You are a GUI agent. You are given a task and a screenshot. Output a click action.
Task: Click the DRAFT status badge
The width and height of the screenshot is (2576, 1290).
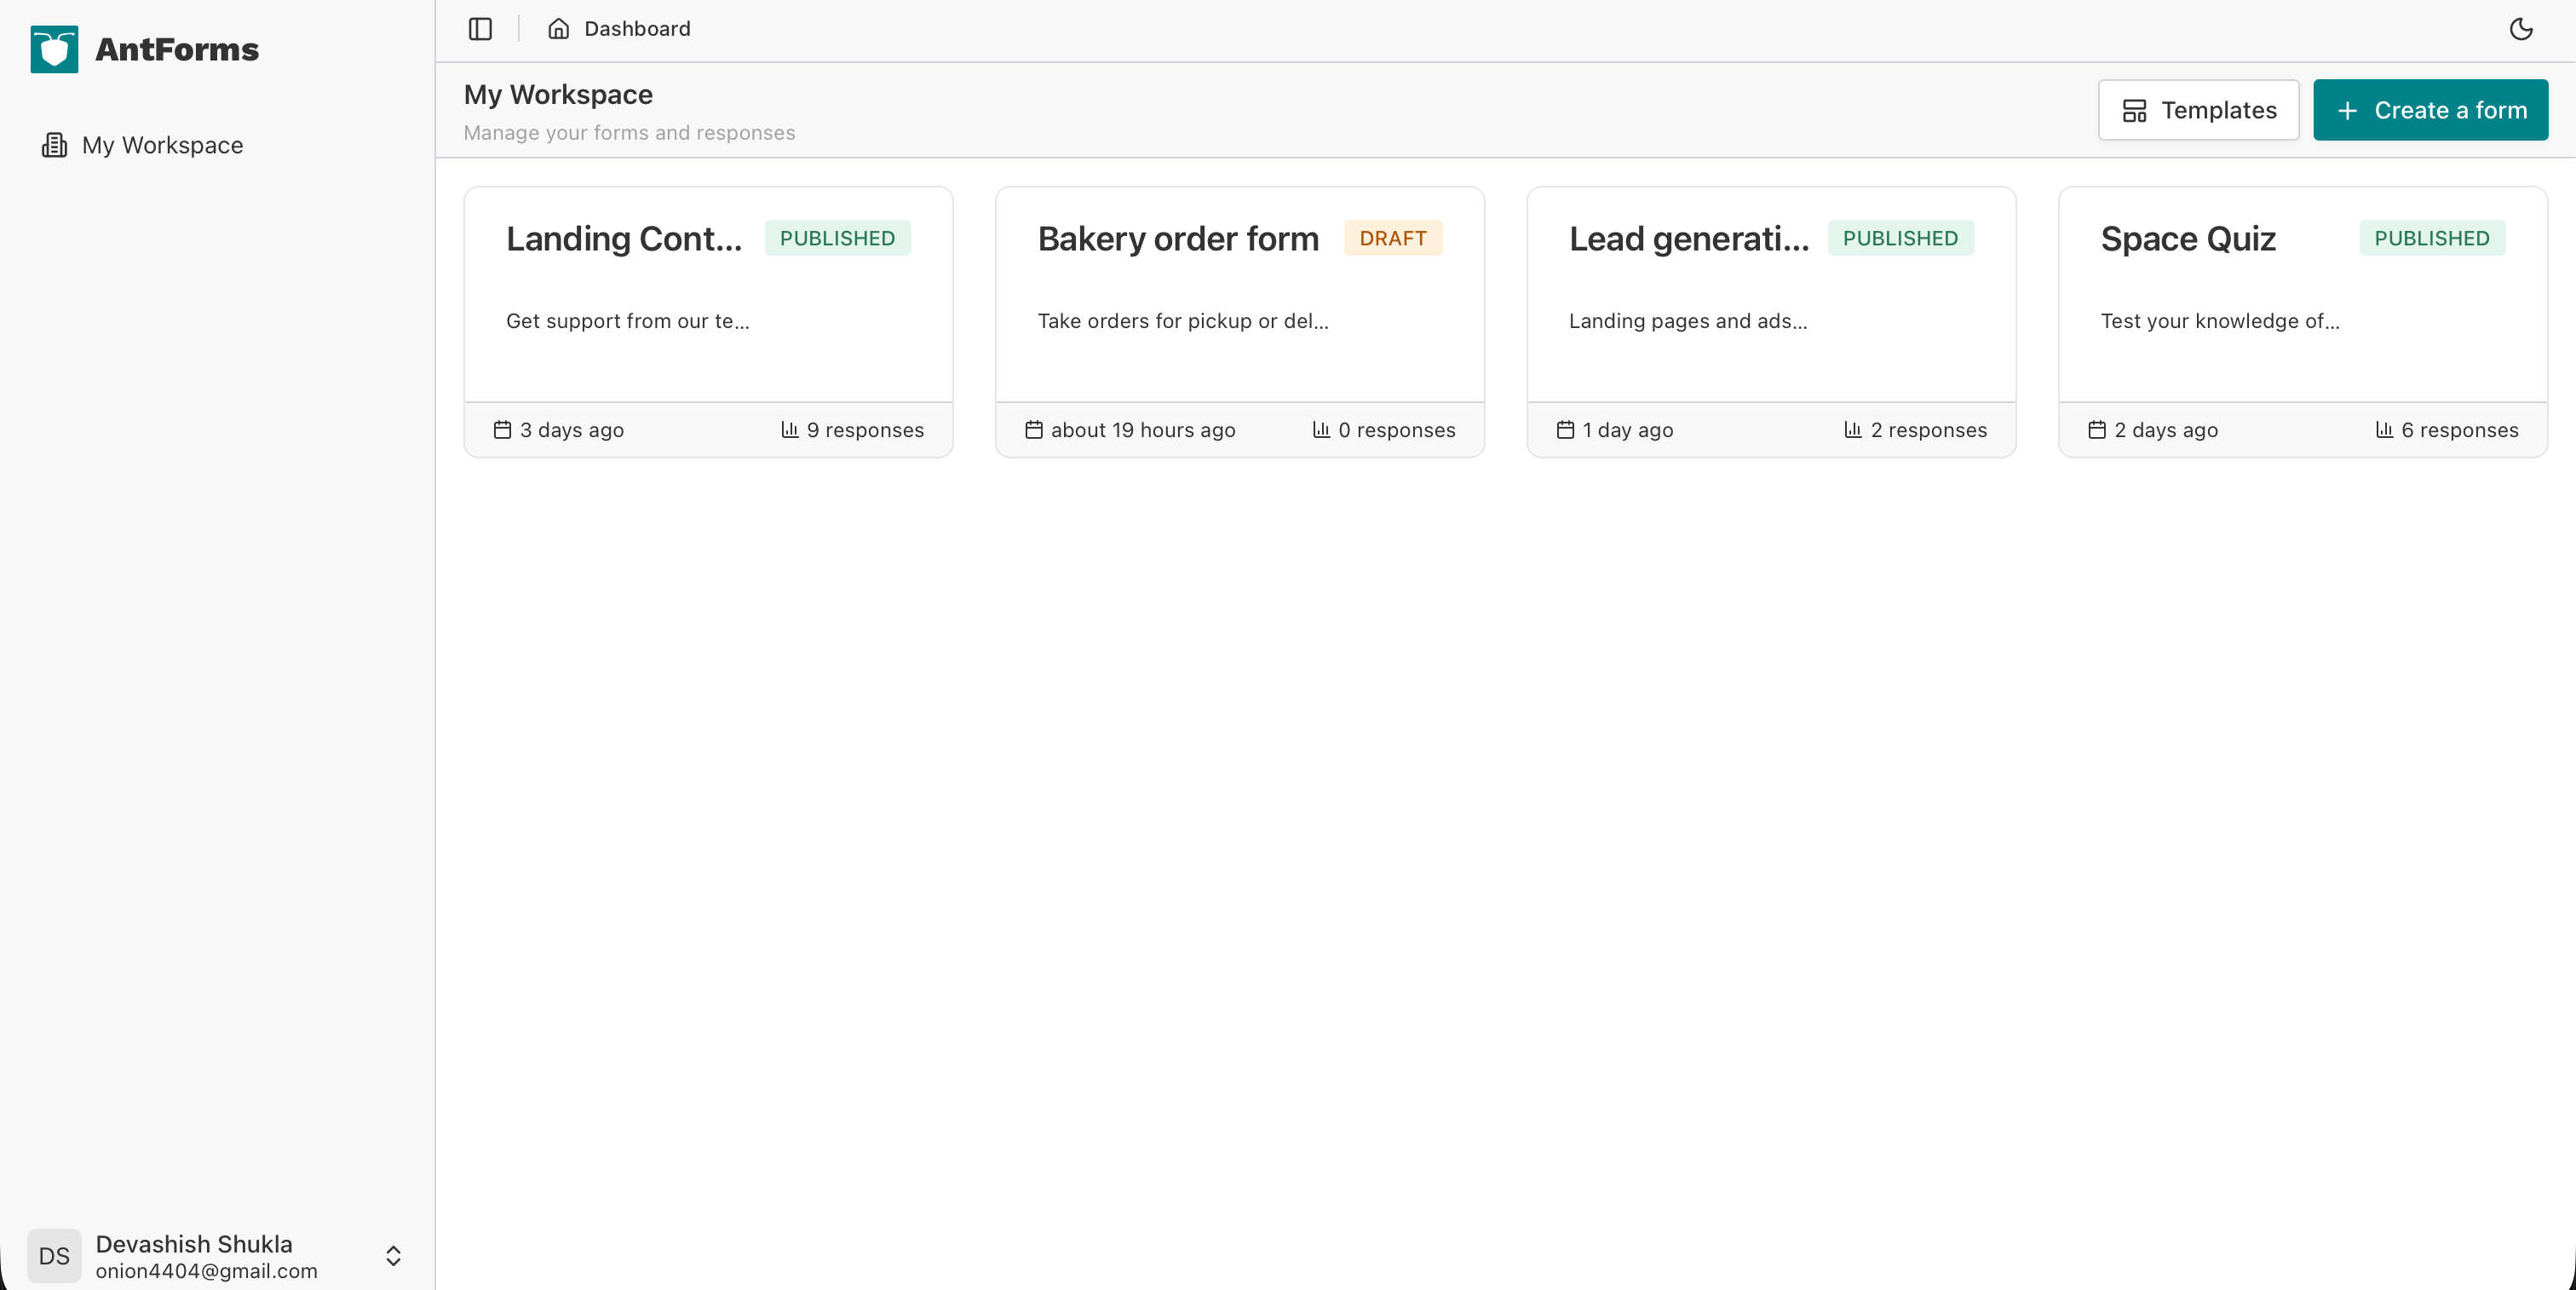[1392, 239]
